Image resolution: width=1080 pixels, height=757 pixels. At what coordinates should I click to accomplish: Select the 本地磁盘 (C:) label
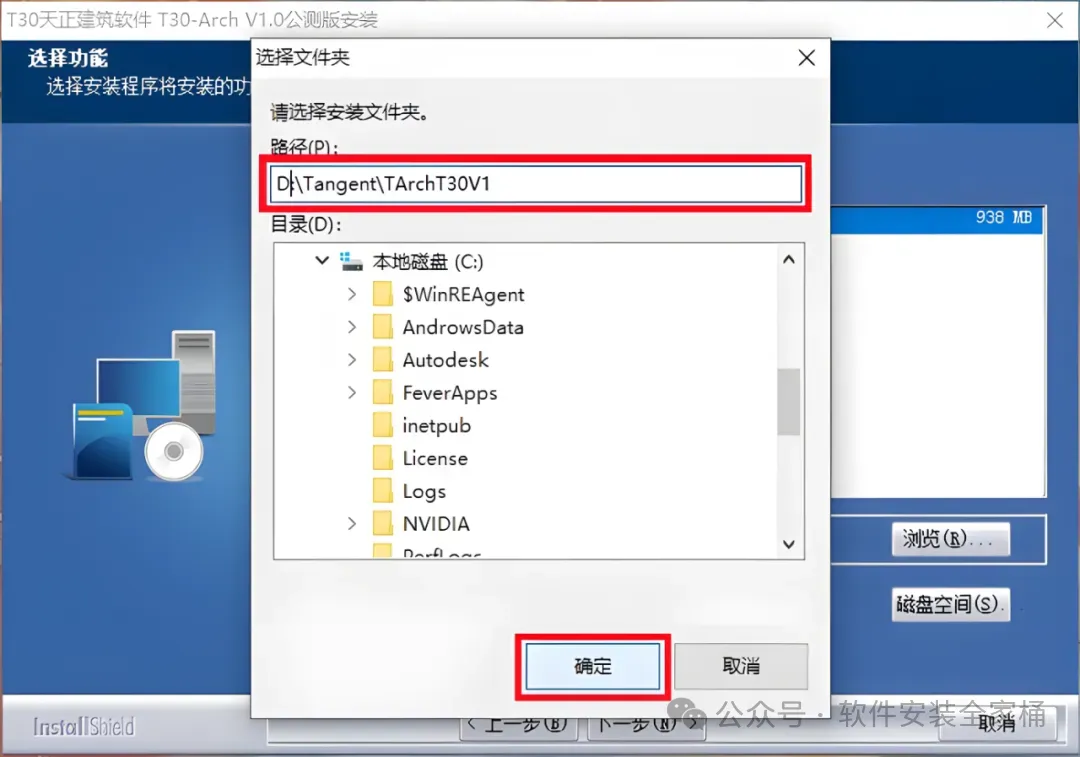[428, 262]
